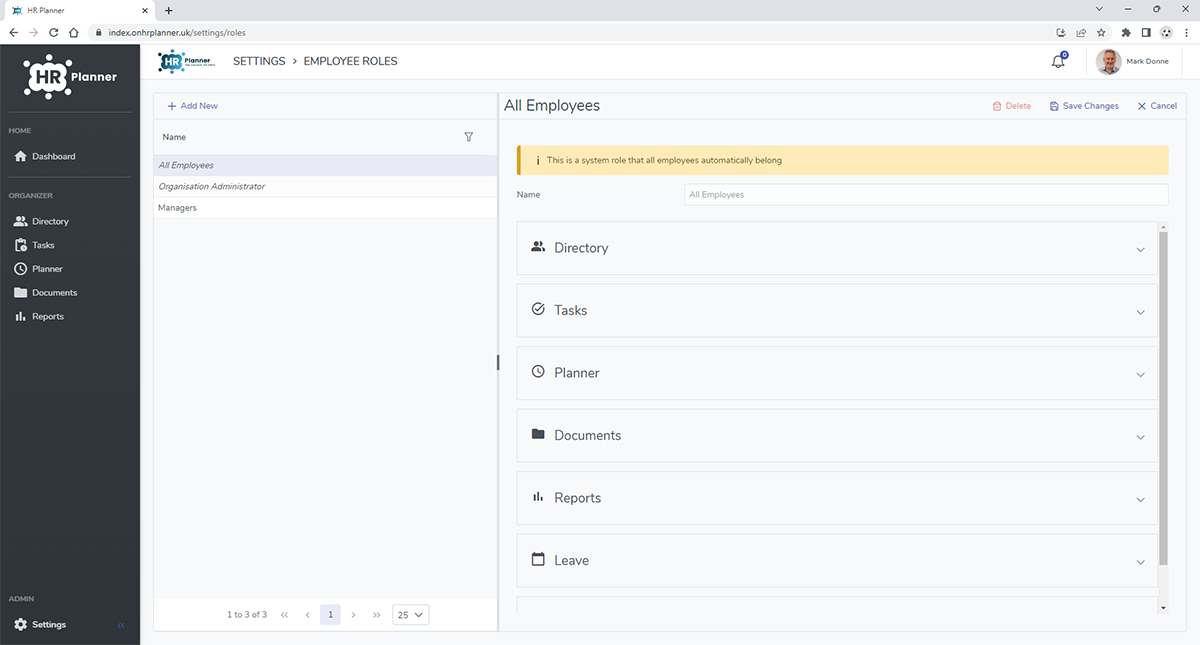Go to Planner via clock sidebar icon
The image size is (1200, 645).
(x=21, y=269)
